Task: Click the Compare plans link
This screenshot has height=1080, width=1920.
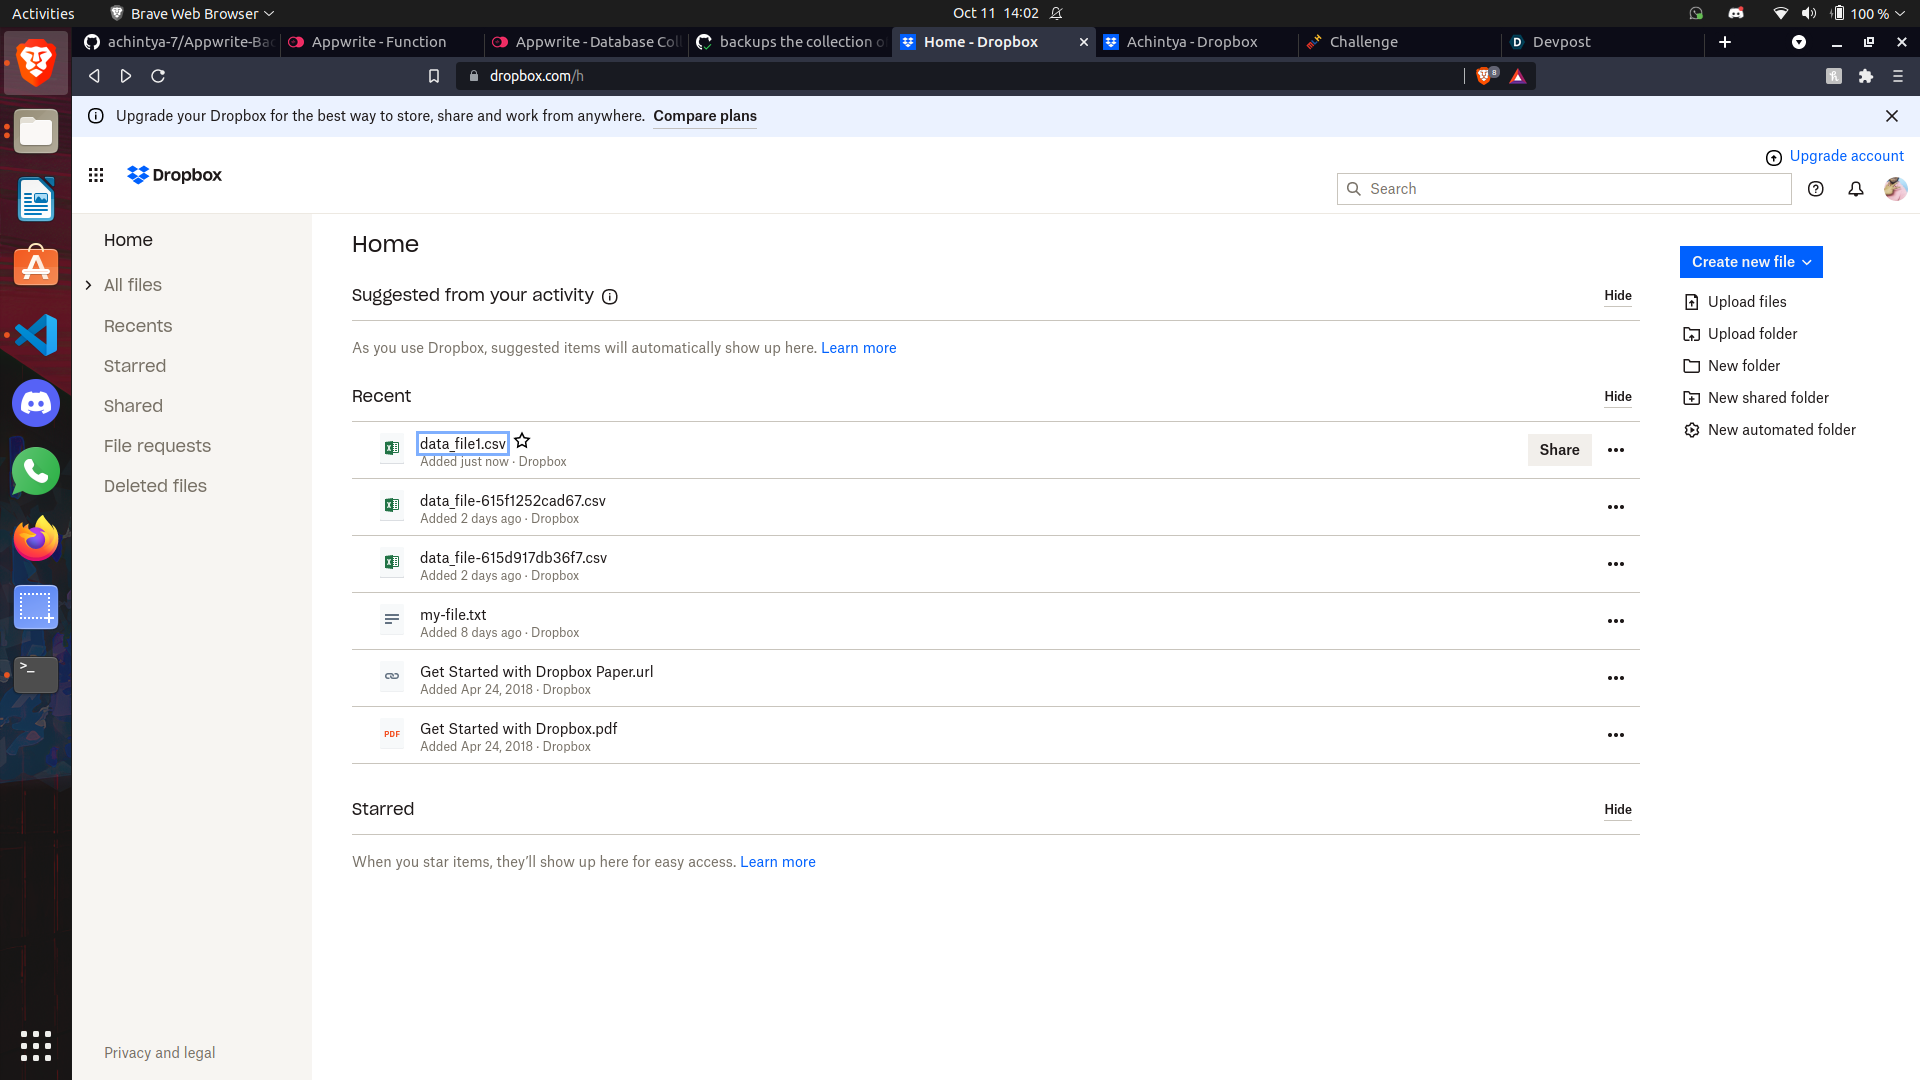Action: (704, 116)
